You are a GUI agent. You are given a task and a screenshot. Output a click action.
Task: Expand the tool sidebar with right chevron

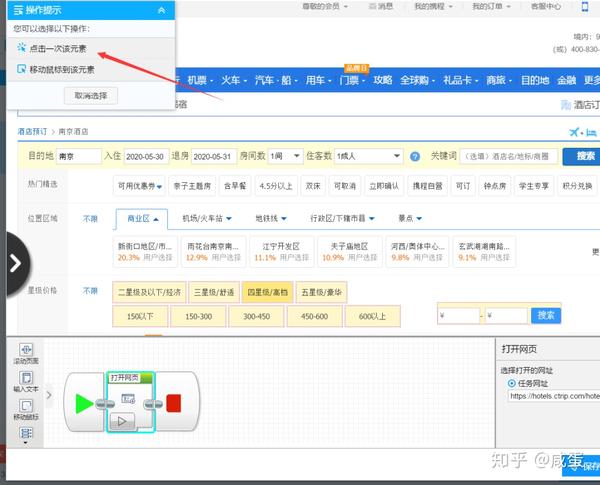[x=49, y=395]
